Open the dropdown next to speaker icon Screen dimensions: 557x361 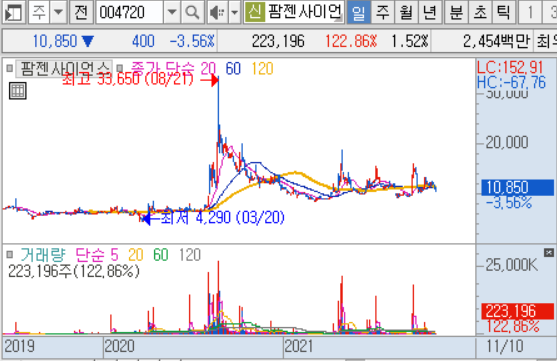tap(234, 12)
